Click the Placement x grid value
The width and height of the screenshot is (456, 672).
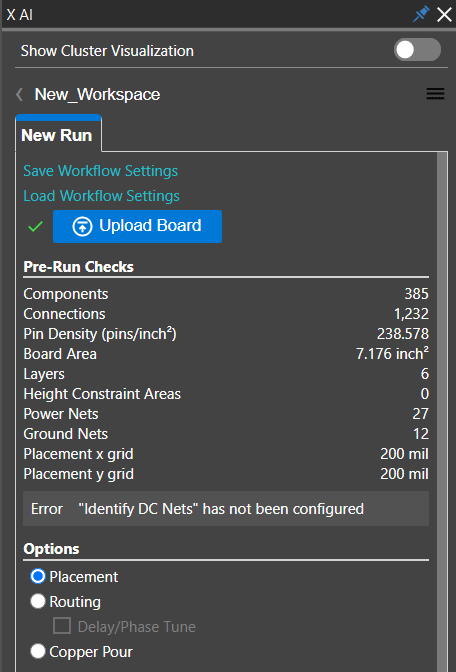404,453
